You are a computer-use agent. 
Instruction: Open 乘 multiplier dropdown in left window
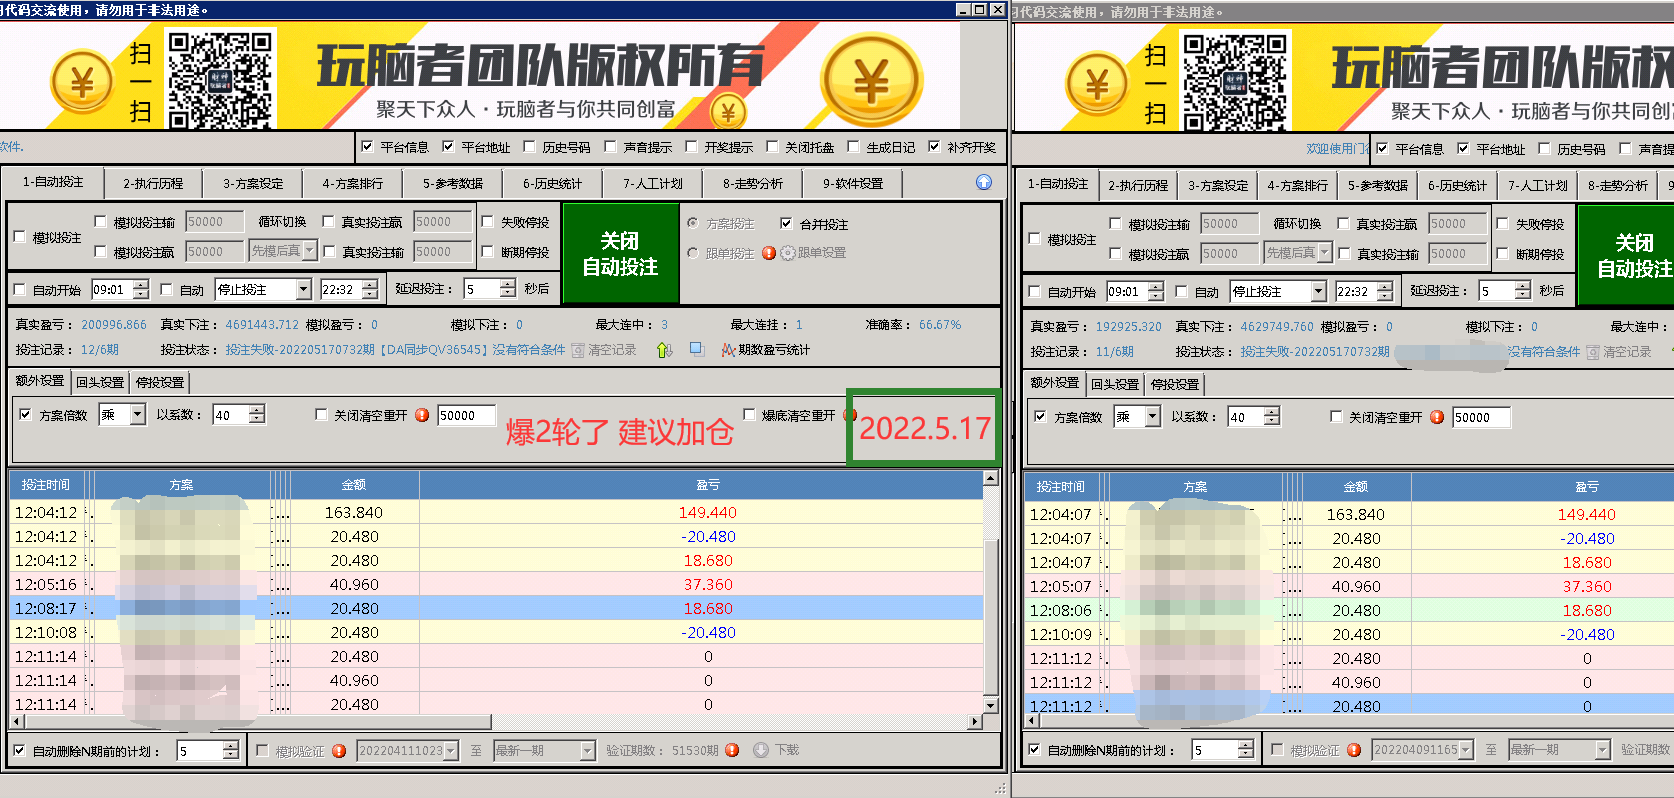[x=138, y=415]
